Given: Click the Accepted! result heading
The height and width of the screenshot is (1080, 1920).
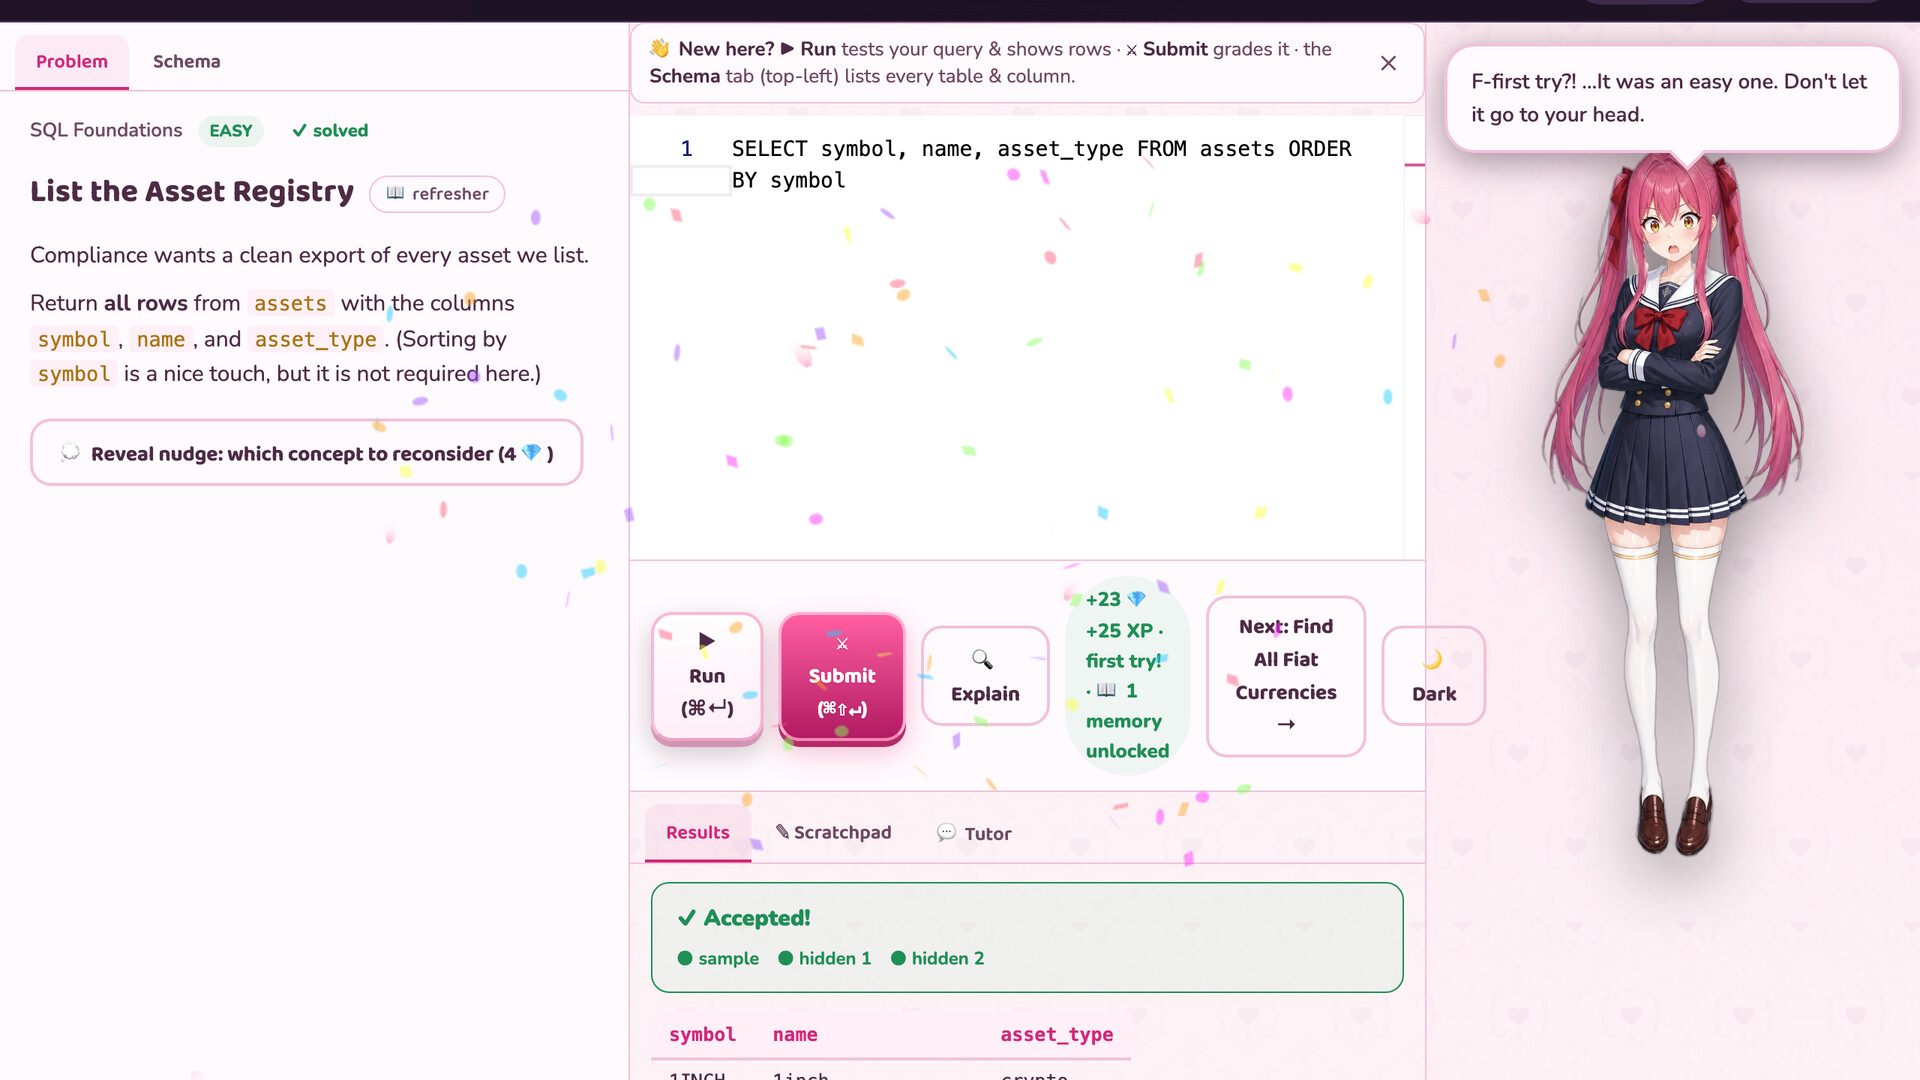Looking at the screenshot, I should point(744,918).
